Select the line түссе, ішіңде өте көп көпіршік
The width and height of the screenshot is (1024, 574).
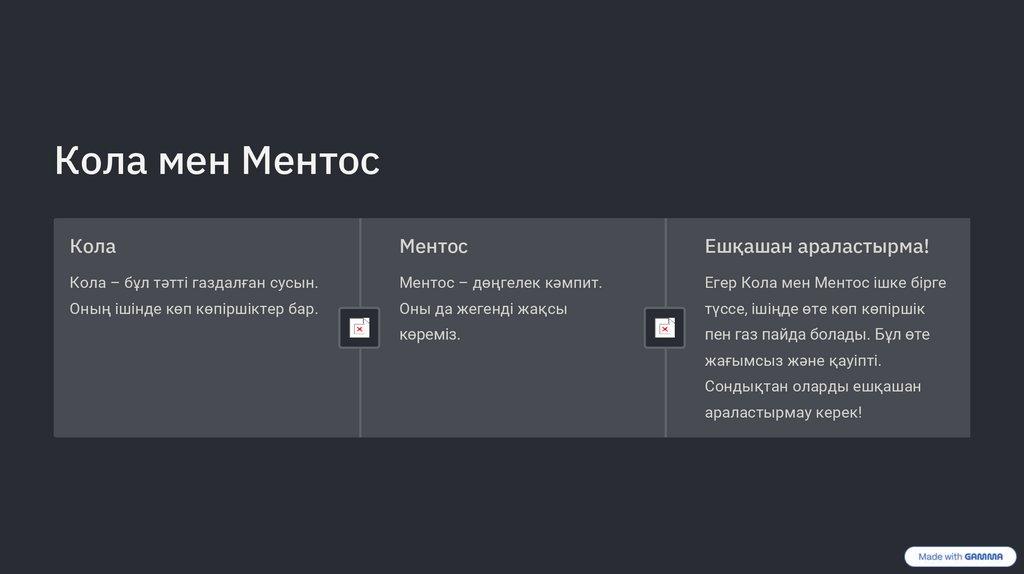tap(814, 309)
